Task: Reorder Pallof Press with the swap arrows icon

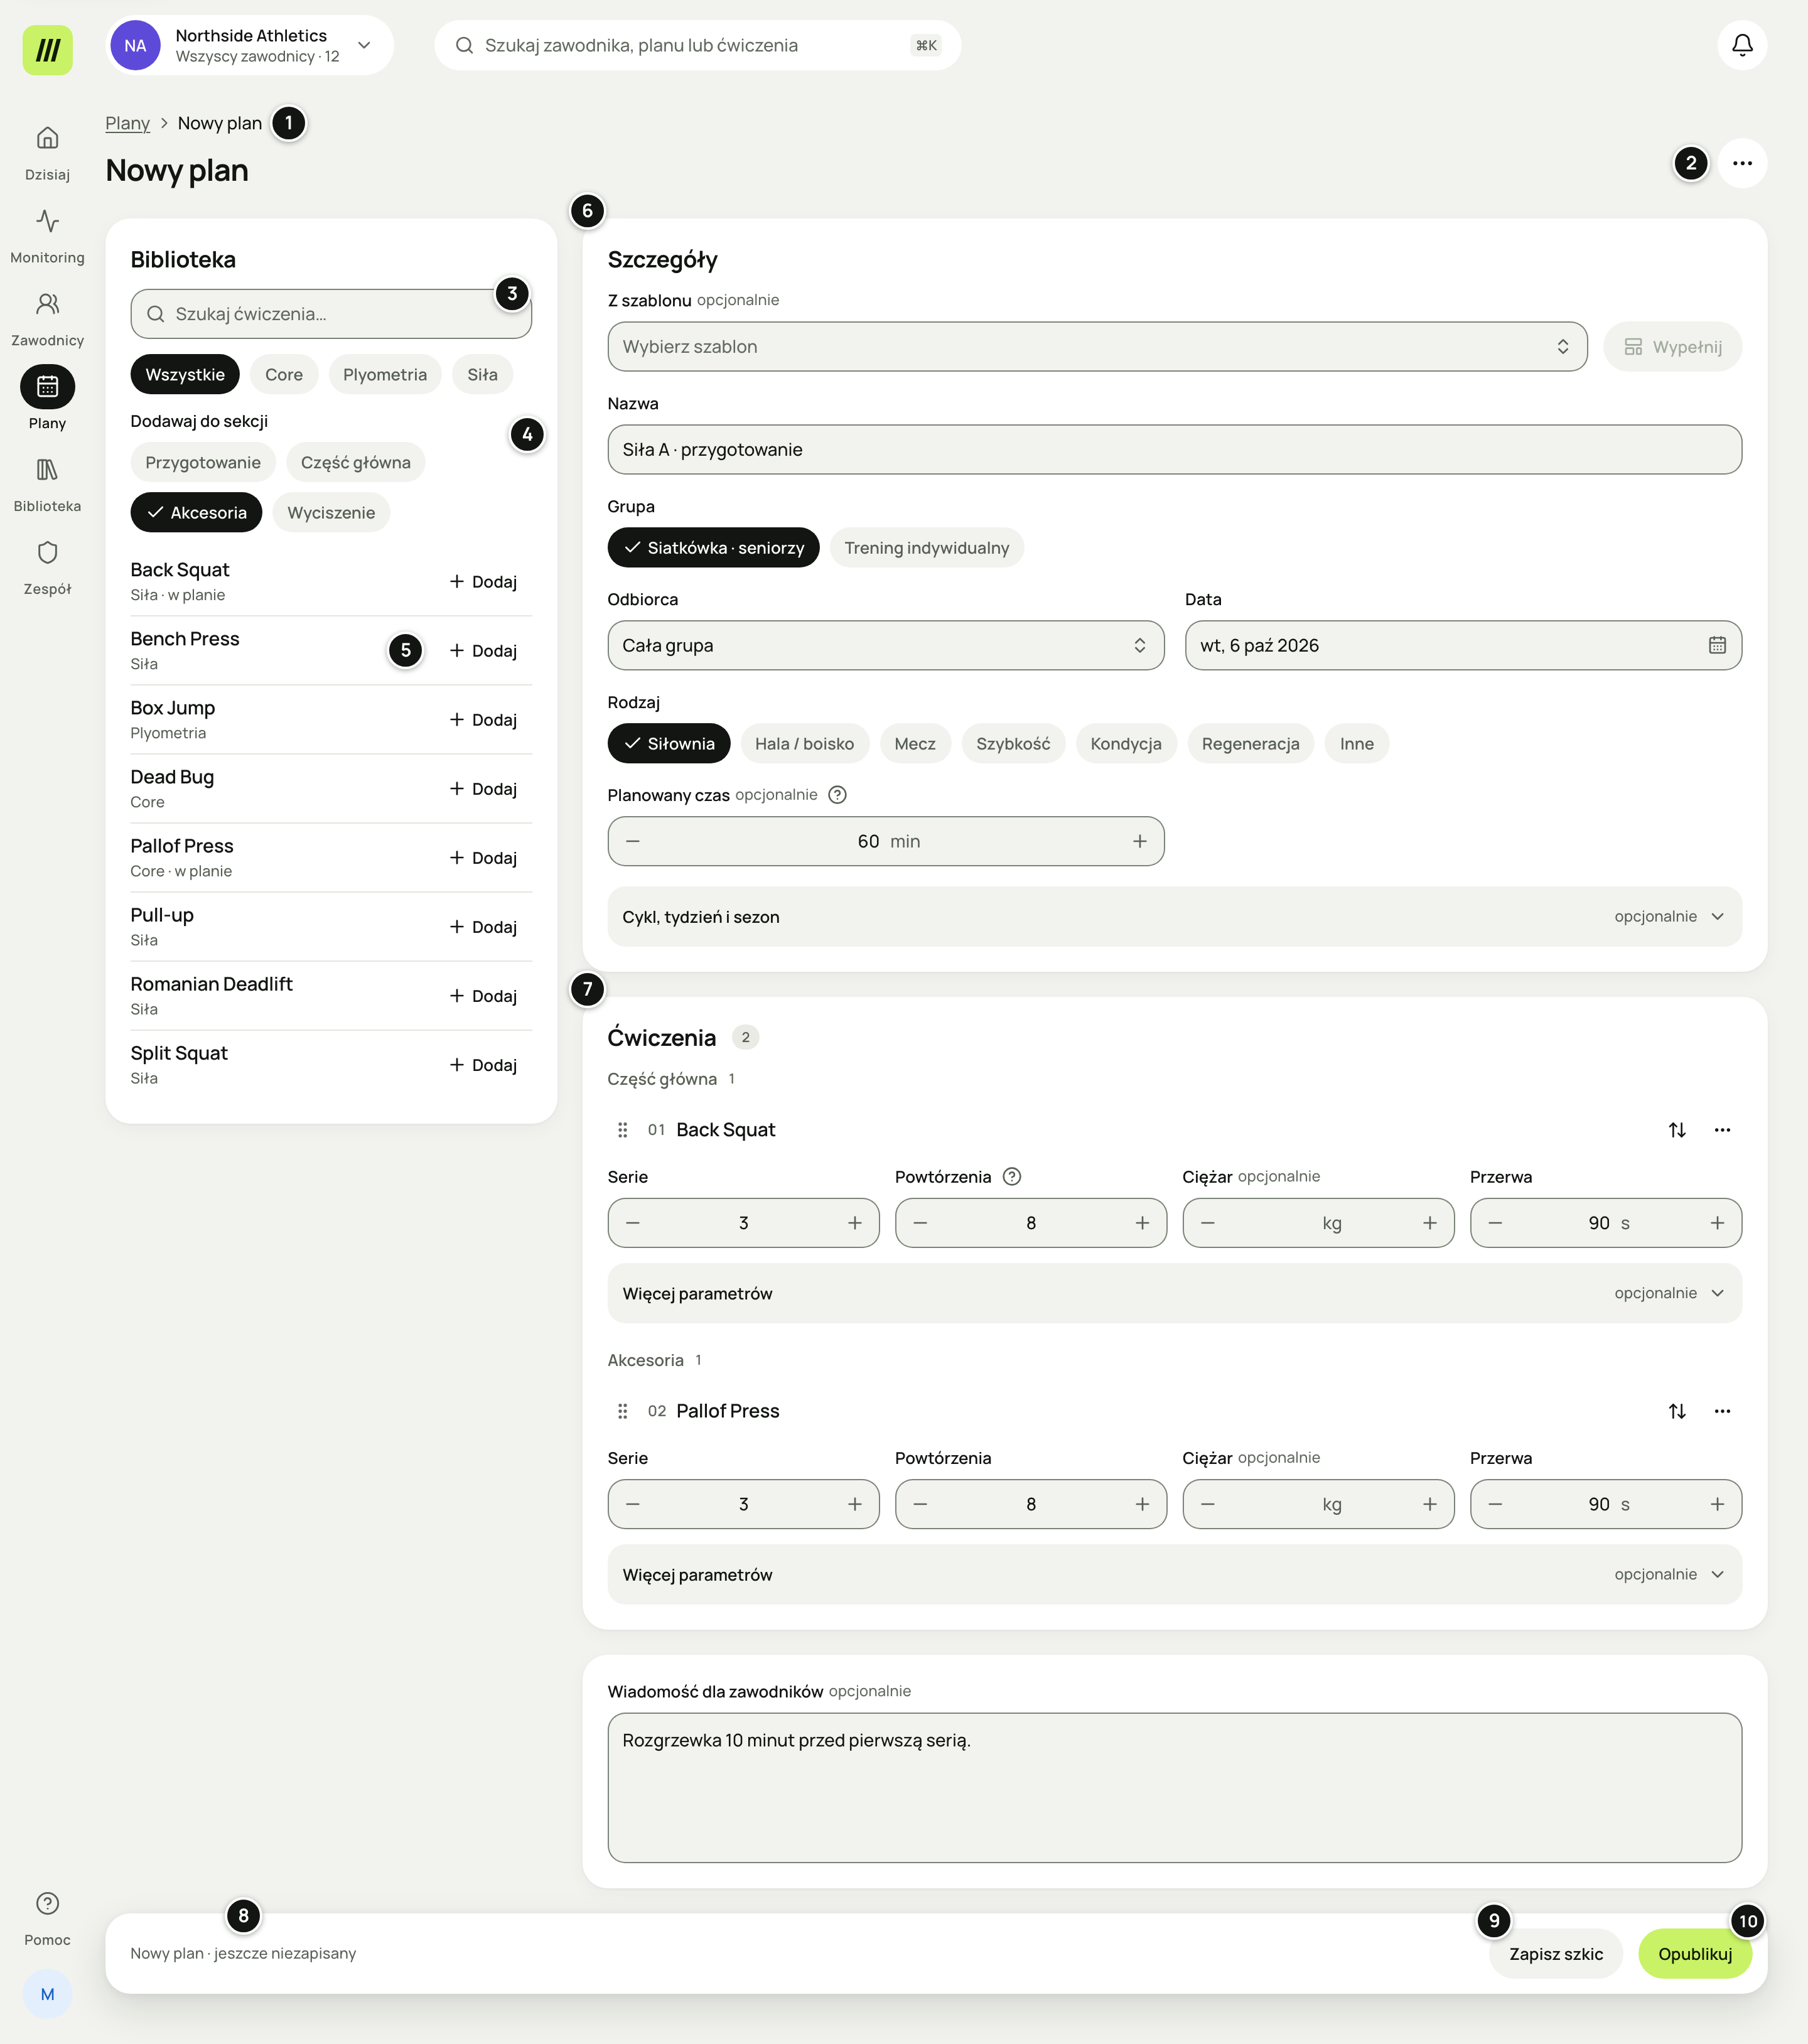Action: point(1677,1411)
